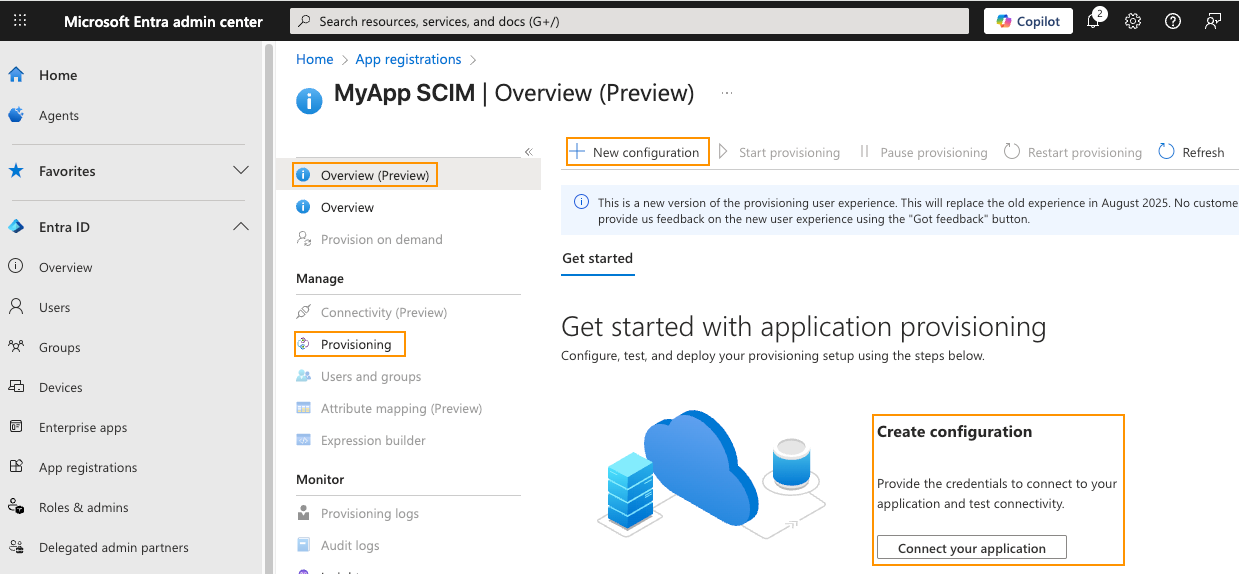Select Overview (Preview) in resource menu
Image resolution: width=1239 pixels, height=574 pixels.
tap(375, 175)
